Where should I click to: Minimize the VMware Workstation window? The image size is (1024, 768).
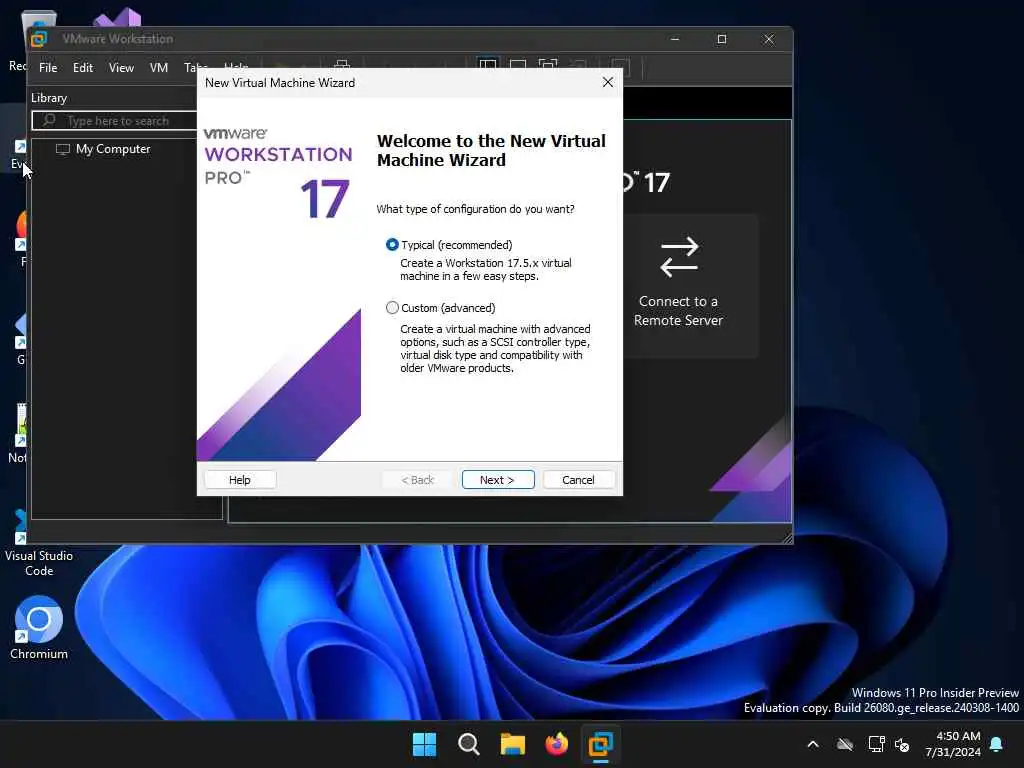675,39
